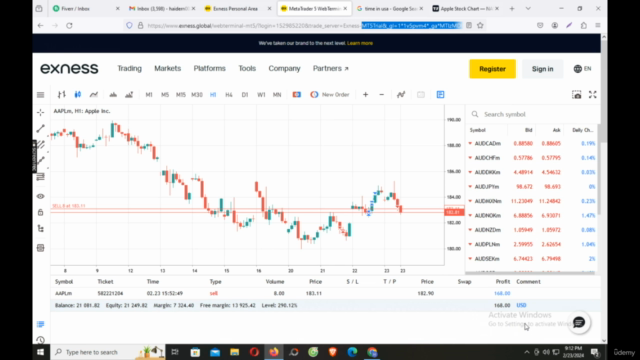Open the Trading menu

[x=129, y=69]
